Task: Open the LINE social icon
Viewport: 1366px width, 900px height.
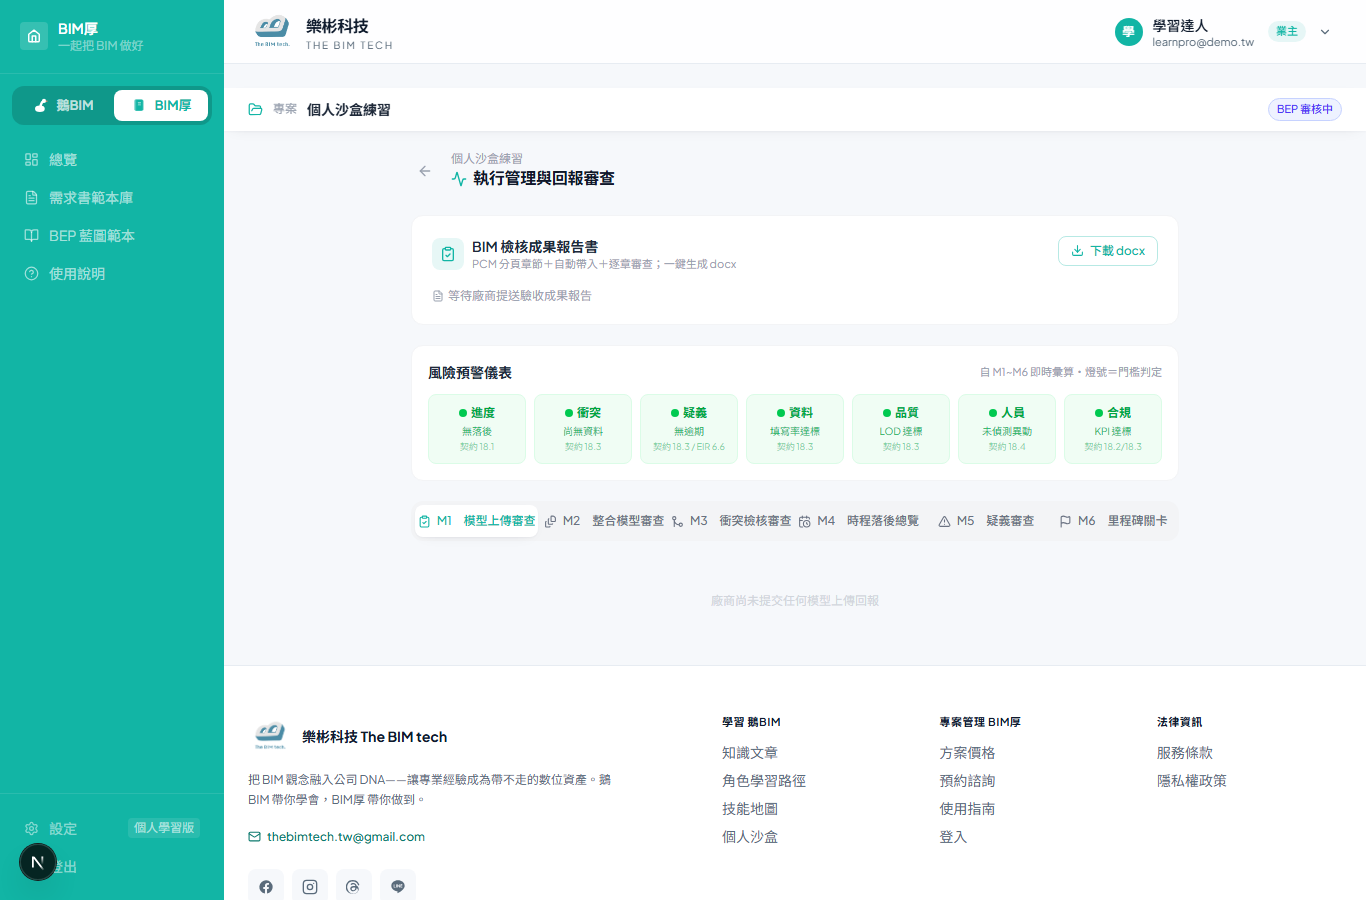Action: [398, 886]
